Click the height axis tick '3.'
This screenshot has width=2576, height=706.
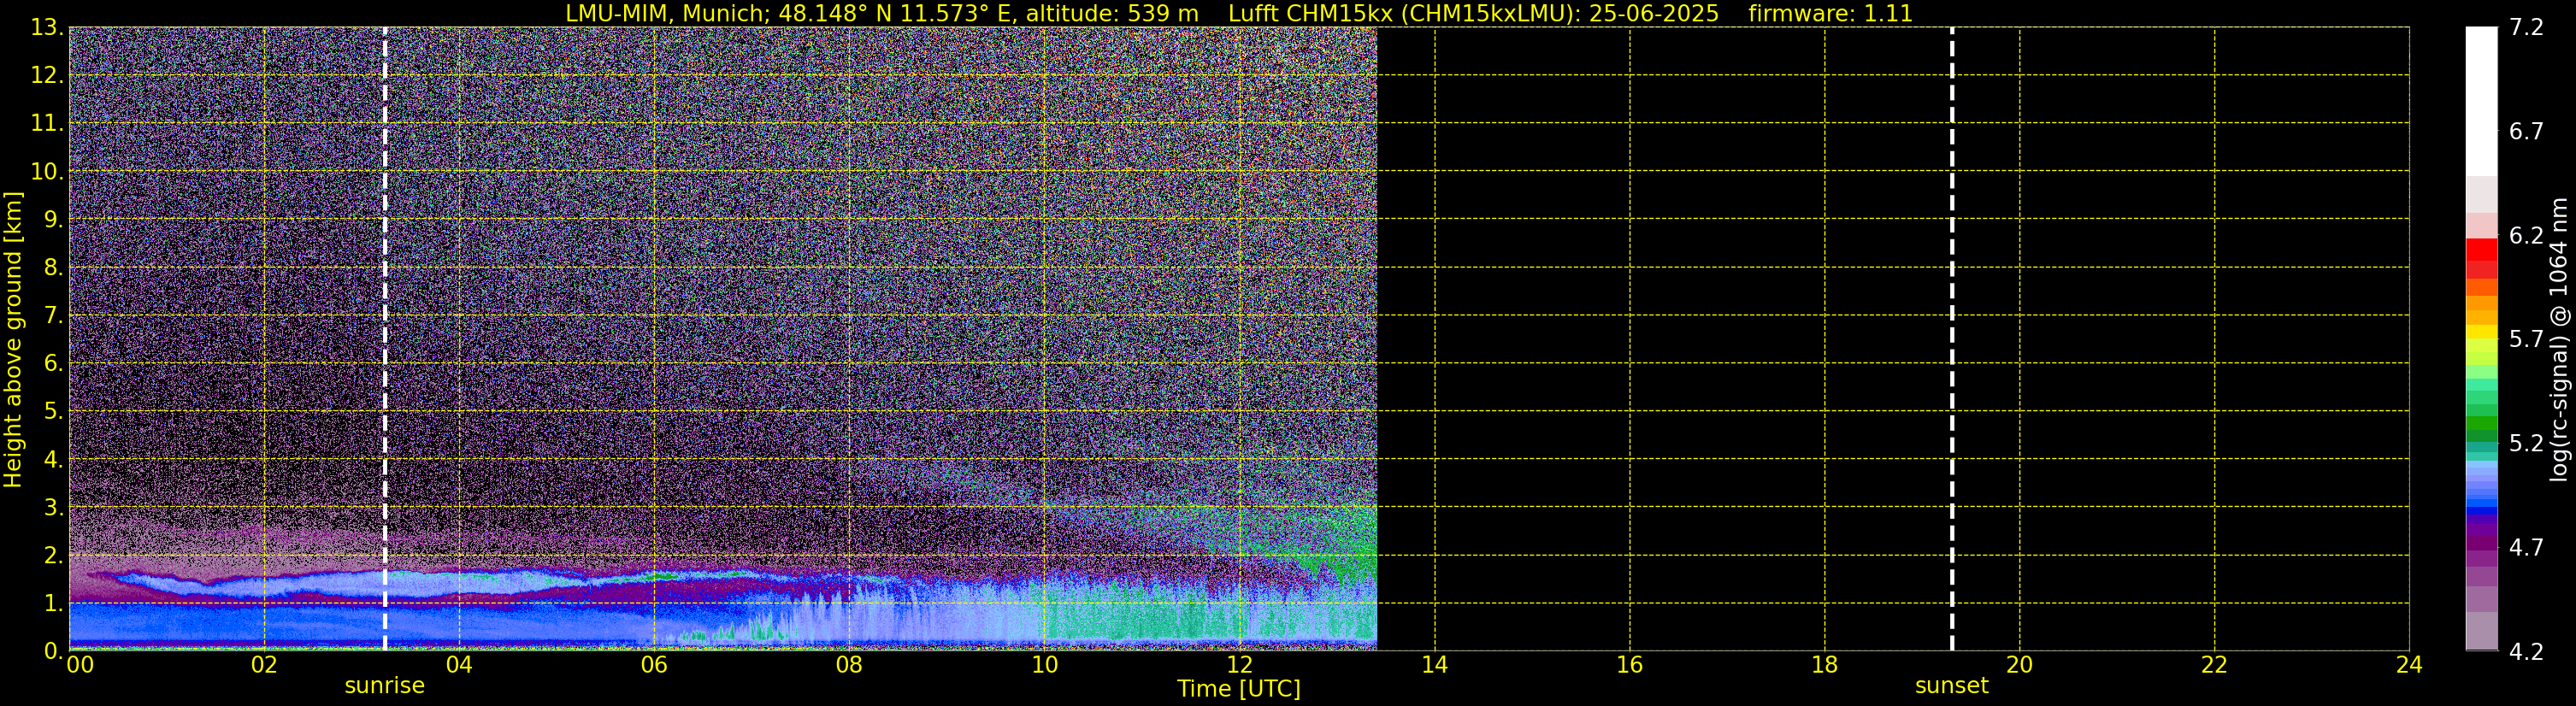[x=53, y=507]
